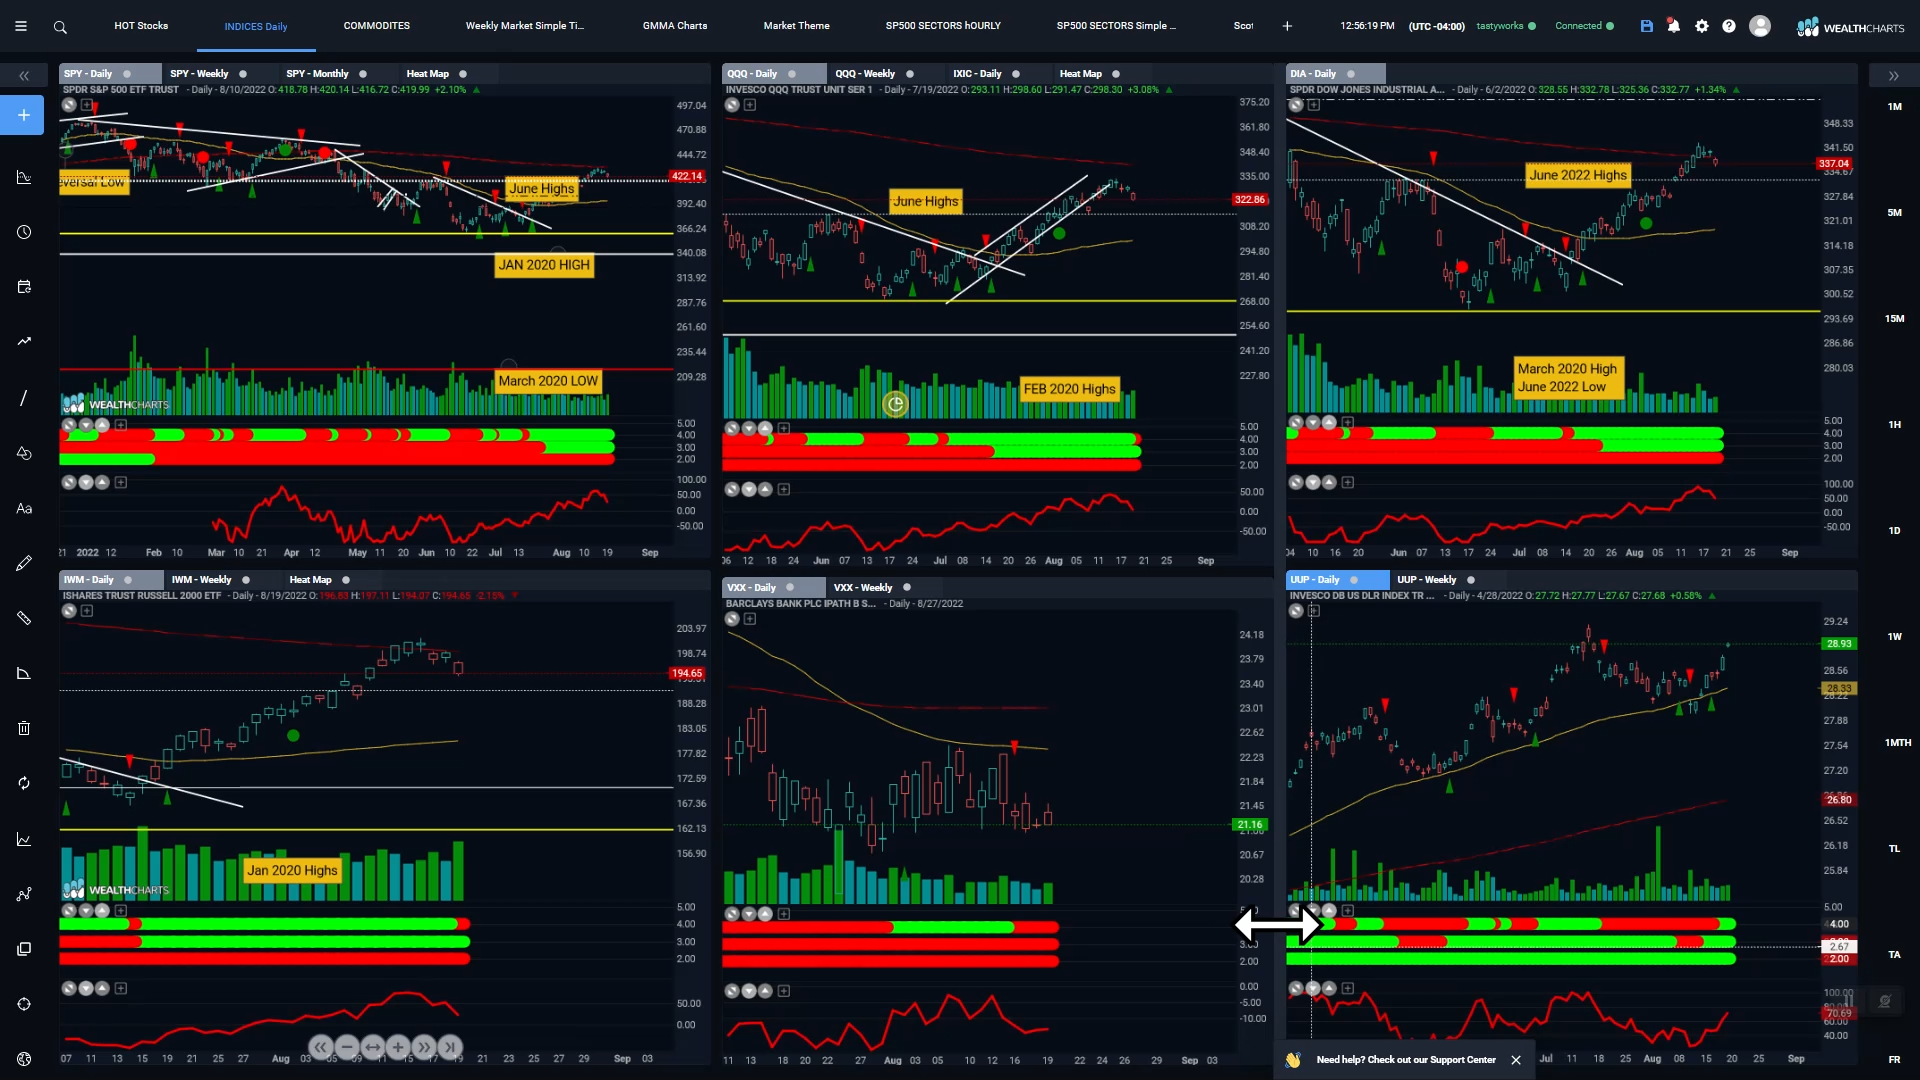Image resolution: width=1920 pixels, height=1080 pixels.
Task: Move DIA bars pane down arrow
Action: [x=1313, y=422]
